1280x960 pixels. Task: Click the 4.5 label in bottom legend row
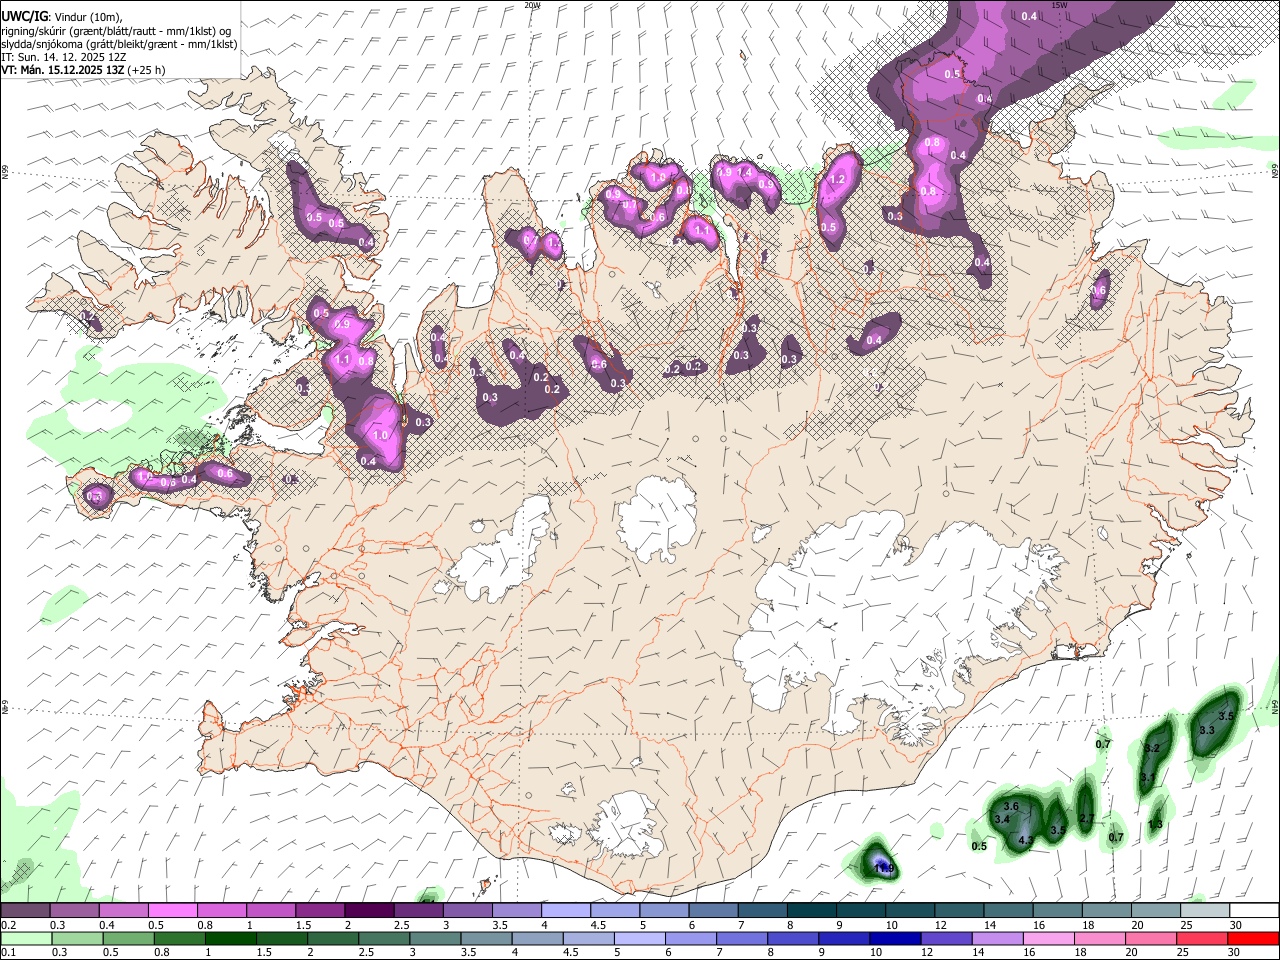570,952
